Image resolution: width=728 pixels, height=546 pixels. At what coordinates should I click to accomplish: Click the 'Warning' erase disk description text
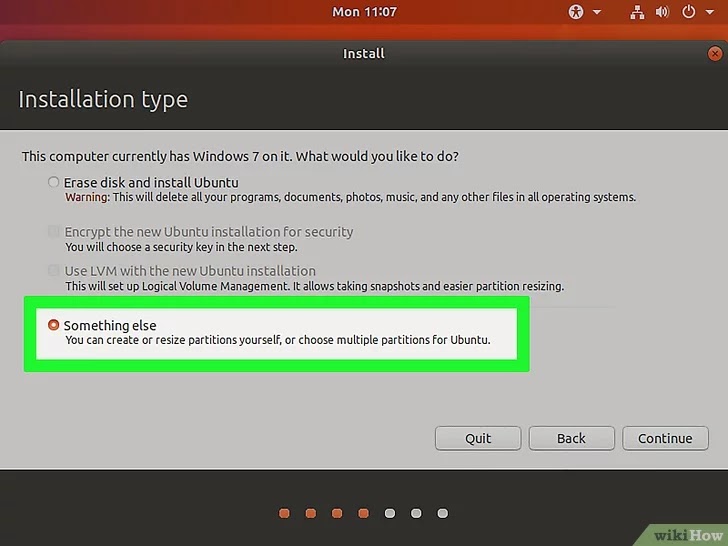[351, 197]
